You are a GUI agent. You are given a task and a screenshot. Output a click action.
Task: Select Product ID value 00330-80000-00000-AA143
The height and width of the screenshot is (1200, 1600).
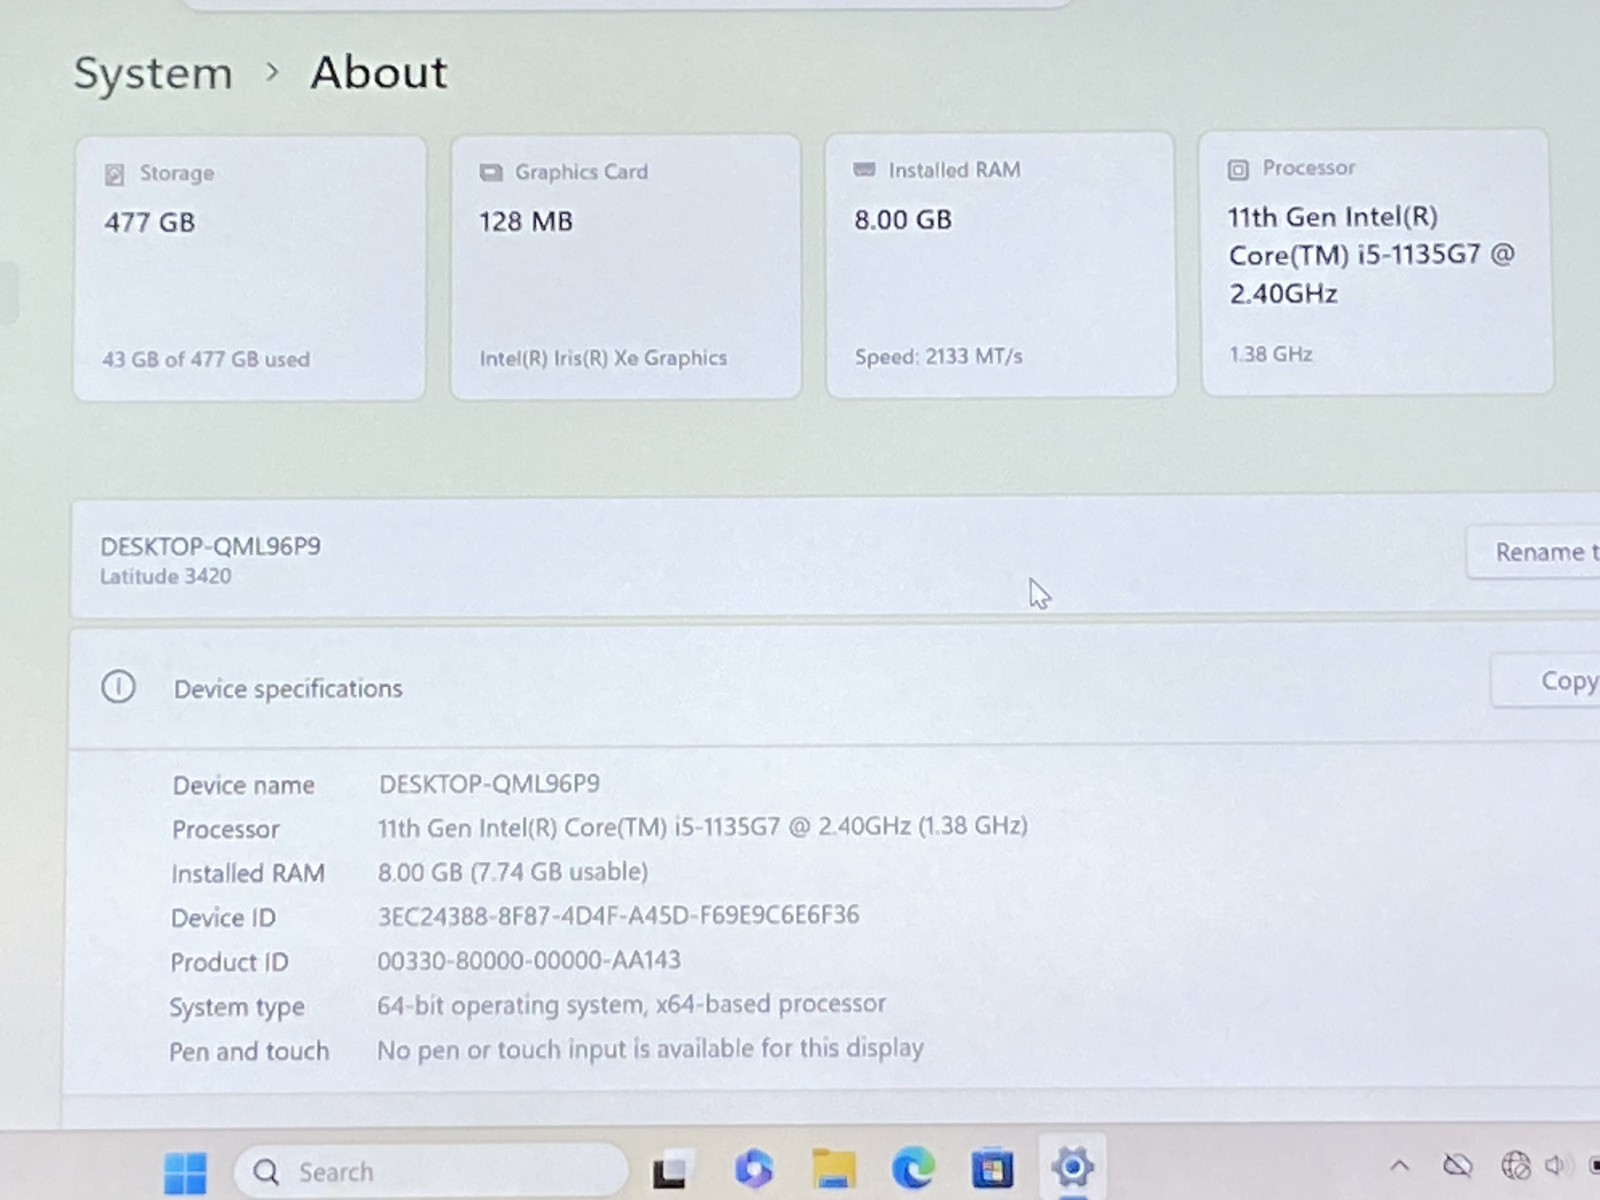pyautogui.click(x=529, y=960)
